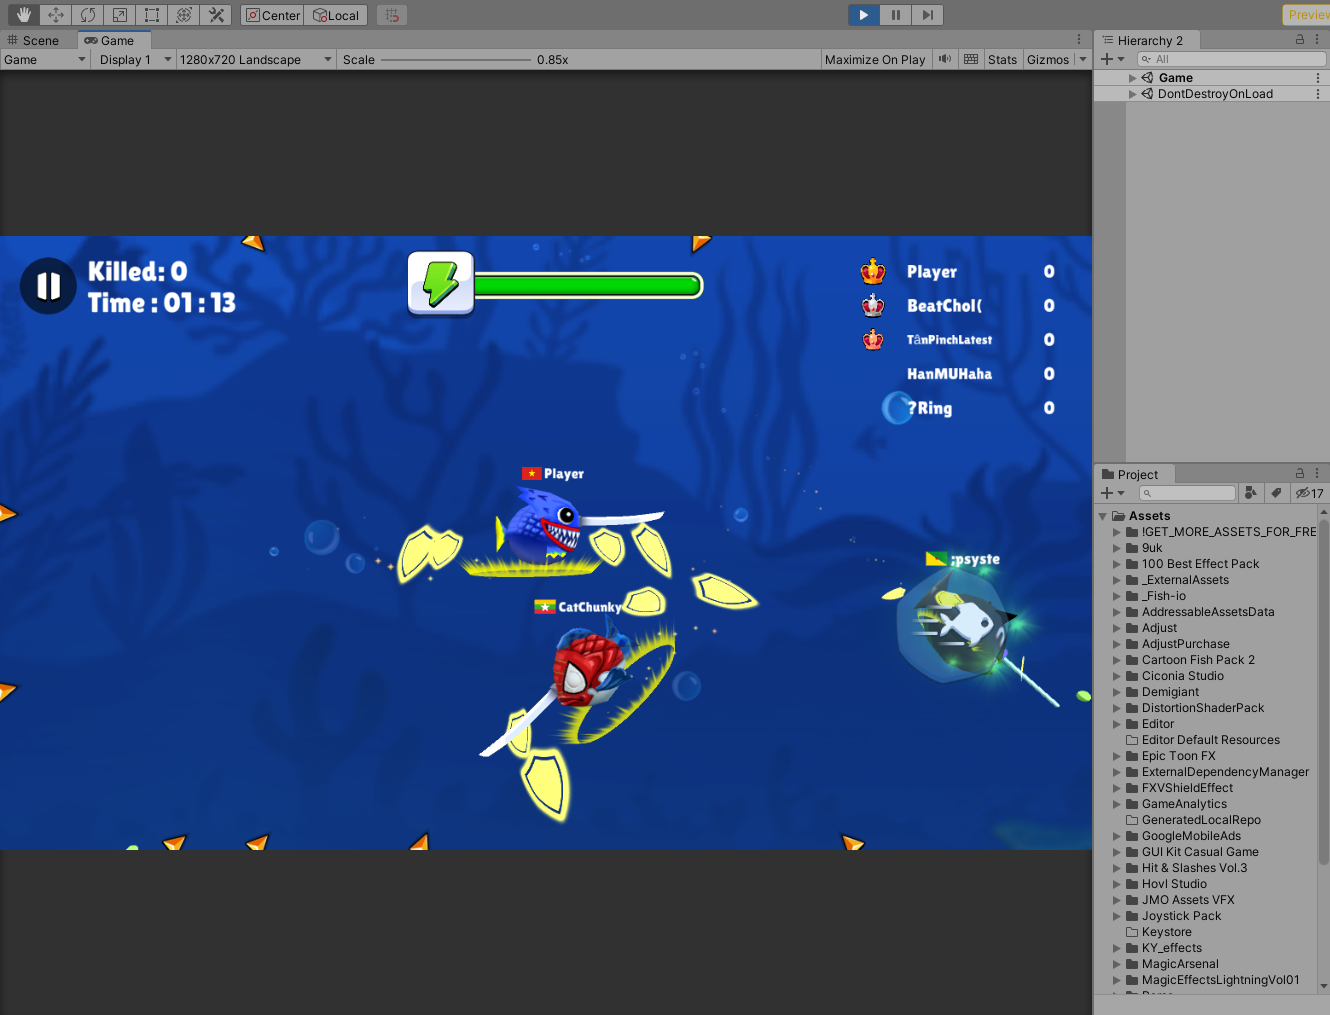The height and width of the screenshot is (1015, 1330).
Task: Select the Epic Toon FX folder
Action: [x=1178, y=756]
